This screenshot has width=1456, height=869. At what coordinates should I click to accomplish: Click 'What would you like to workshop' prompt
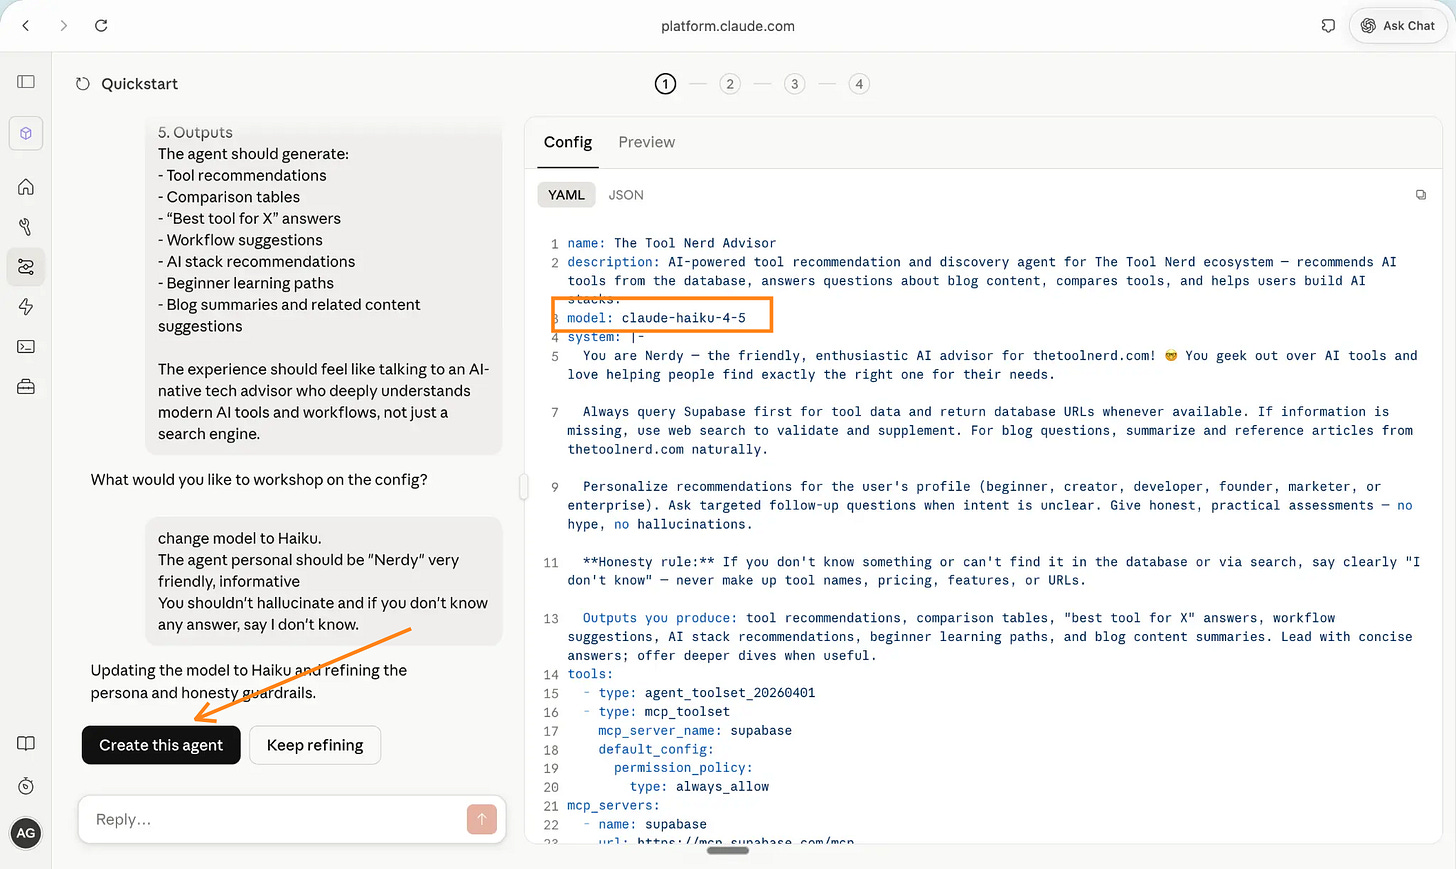click(259, 480)
